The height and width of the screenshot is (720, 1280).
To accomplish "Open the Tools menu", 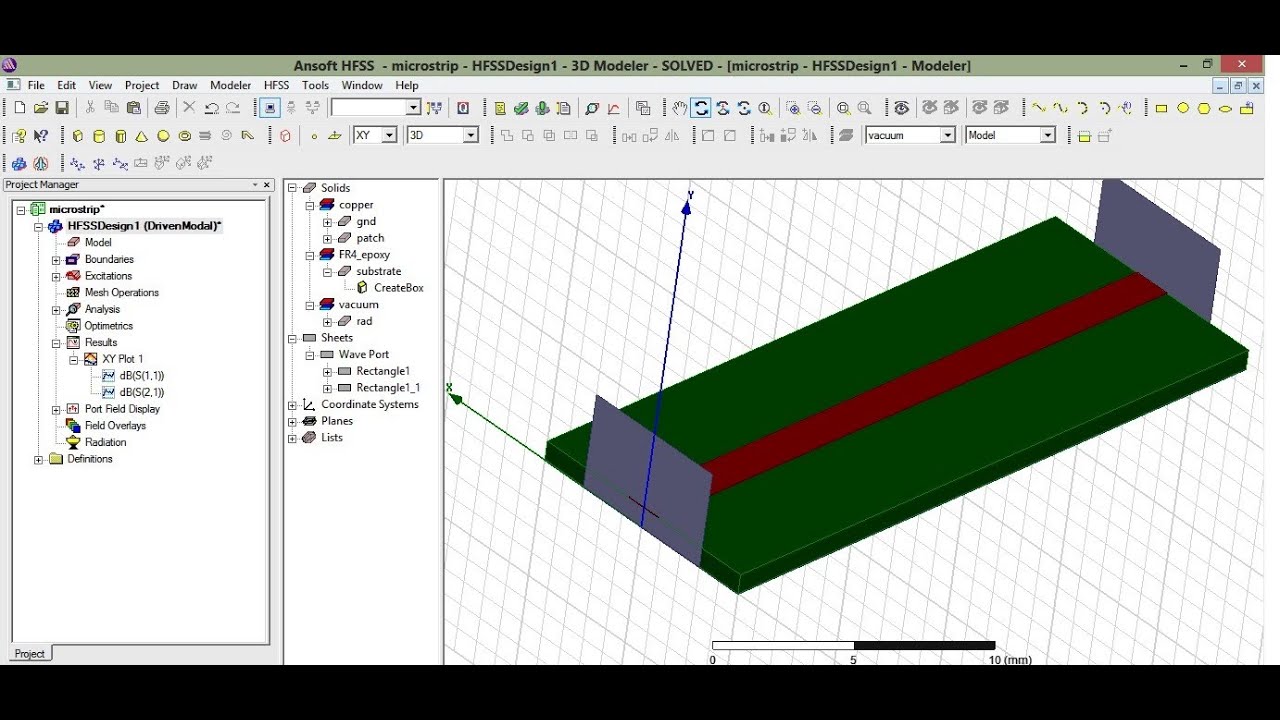I will point(315,85).
